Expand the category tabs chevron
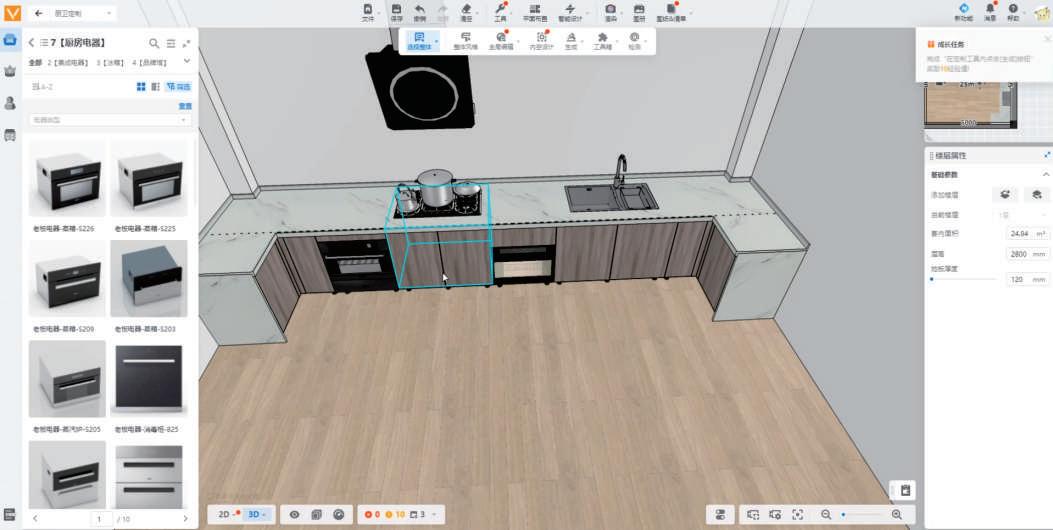Viewport: 1053px width, 530px height. [x=187, y=61]
